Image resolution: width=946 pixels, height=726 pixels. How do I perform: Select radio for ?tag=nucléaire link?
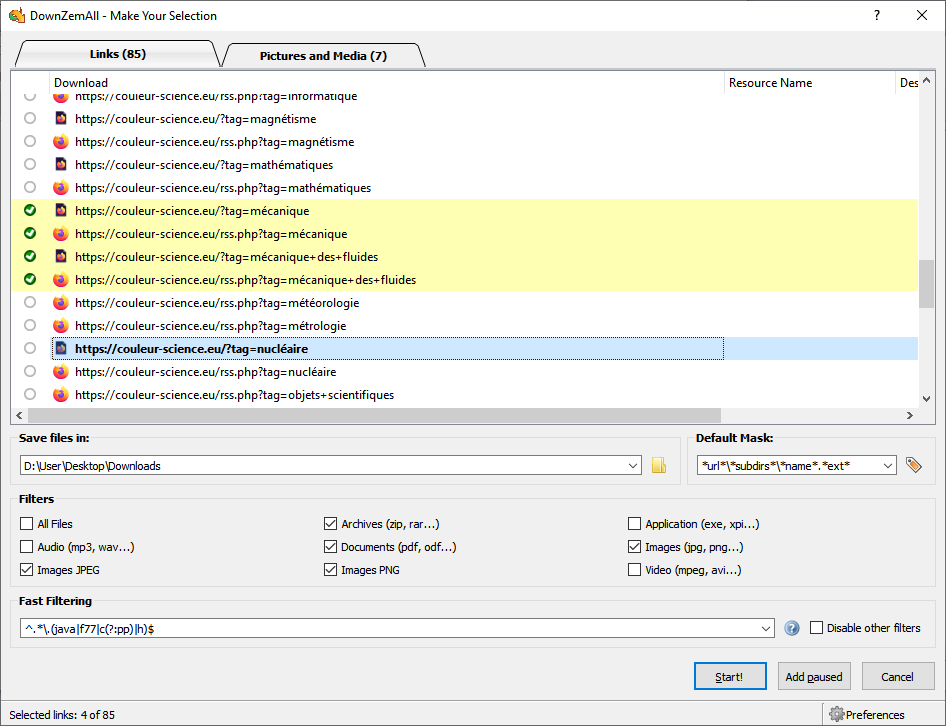pyautogui.click(x=30, y=348)
